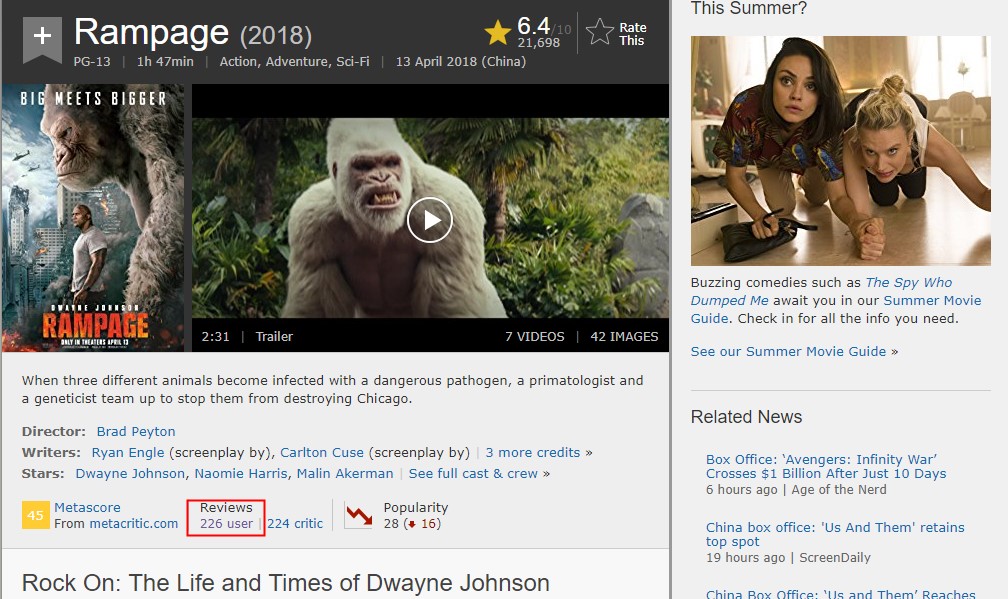Click the Trailer label under the video
Viewport: 1008px width, 599px height.
274,336
